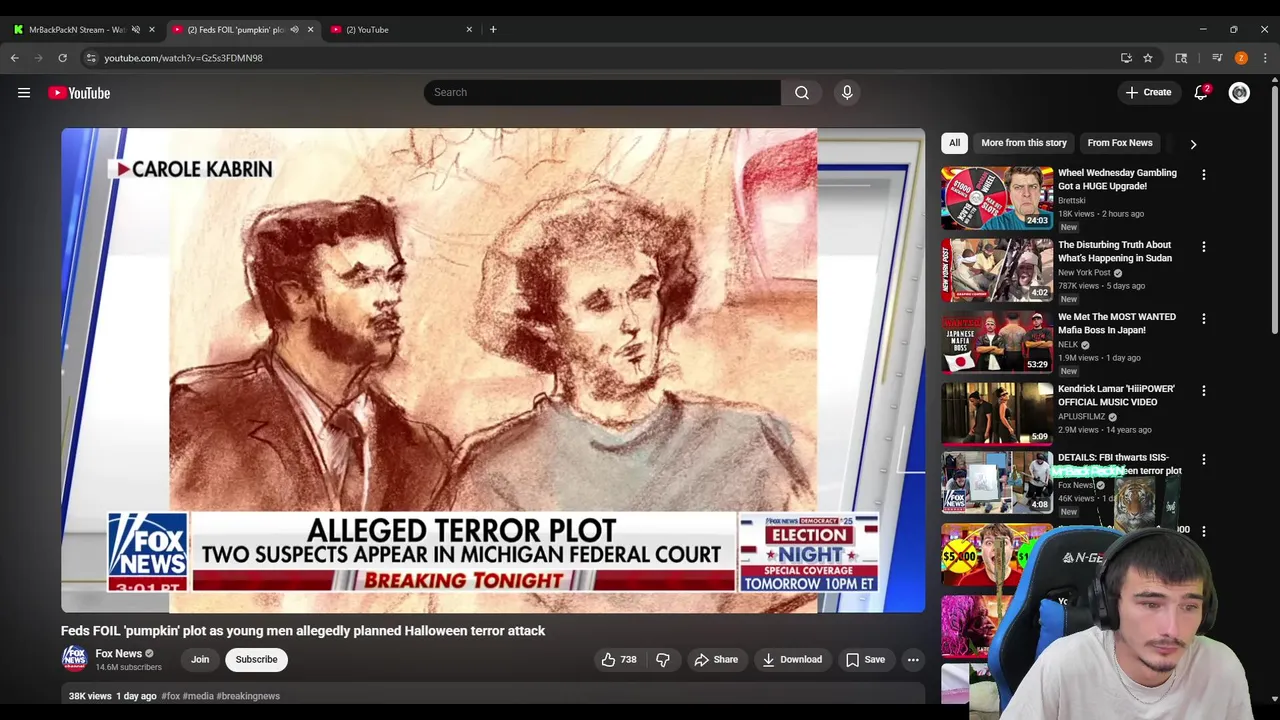Screen dimensions: 1280x720
Task: Select the All filter chip
Action: pyautogui.click(x=954, y=143)
